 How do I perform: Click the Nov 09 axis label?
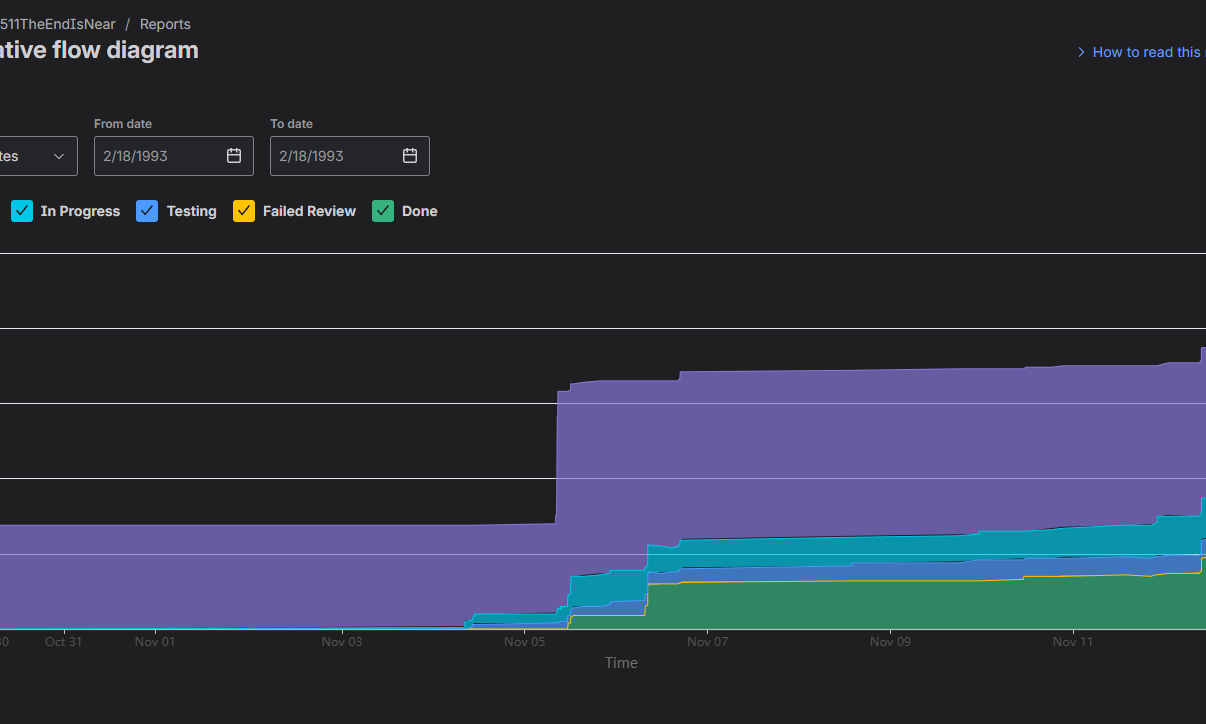click(x=890, y=642)
